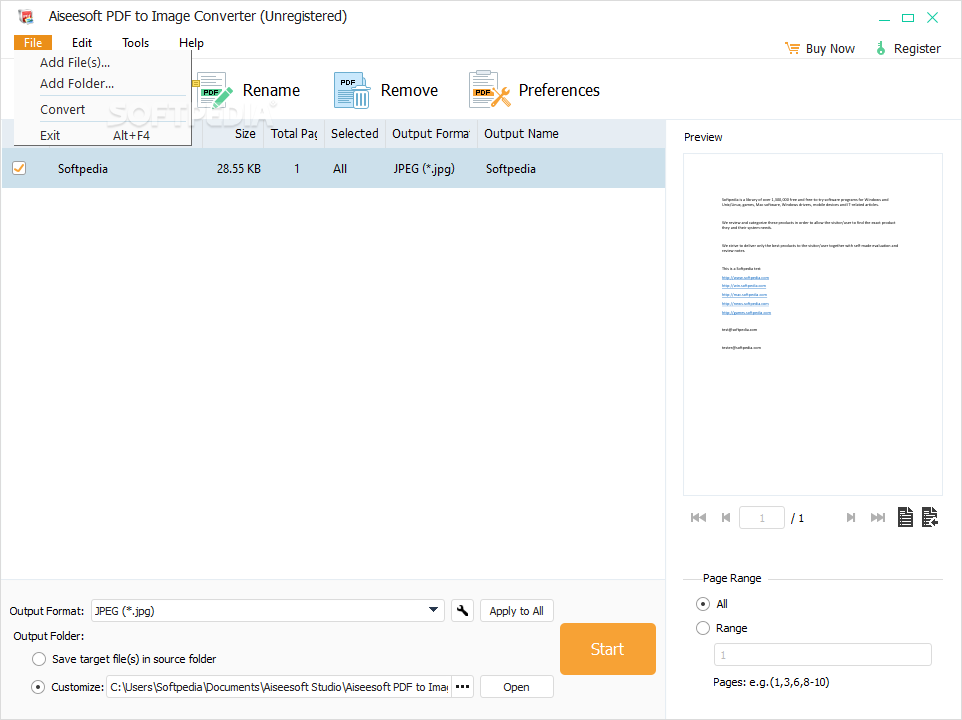Viewport: 962px width, 720px height.
Task: Open the Softpedia row's JPEG output format cell
Action: [x=424, y=169]
